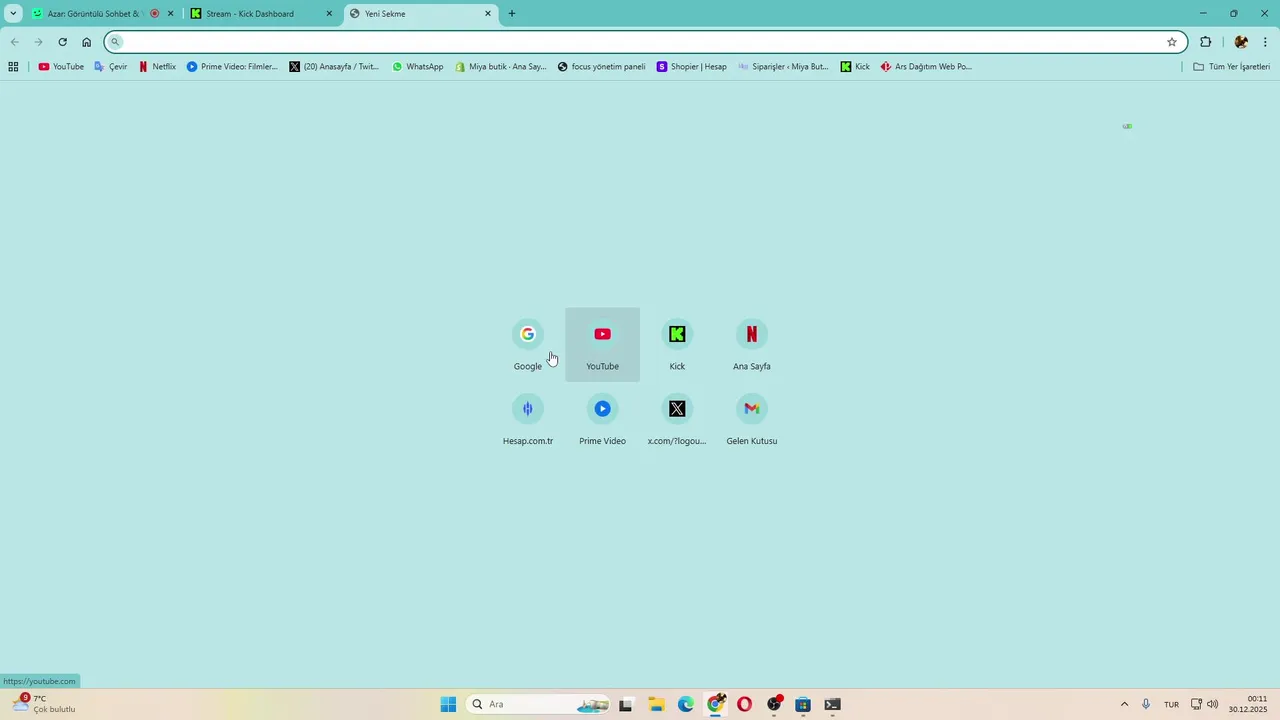Go to the browser home page
The width and height of the screenshot is (1280, 720).
coord(86,42)
